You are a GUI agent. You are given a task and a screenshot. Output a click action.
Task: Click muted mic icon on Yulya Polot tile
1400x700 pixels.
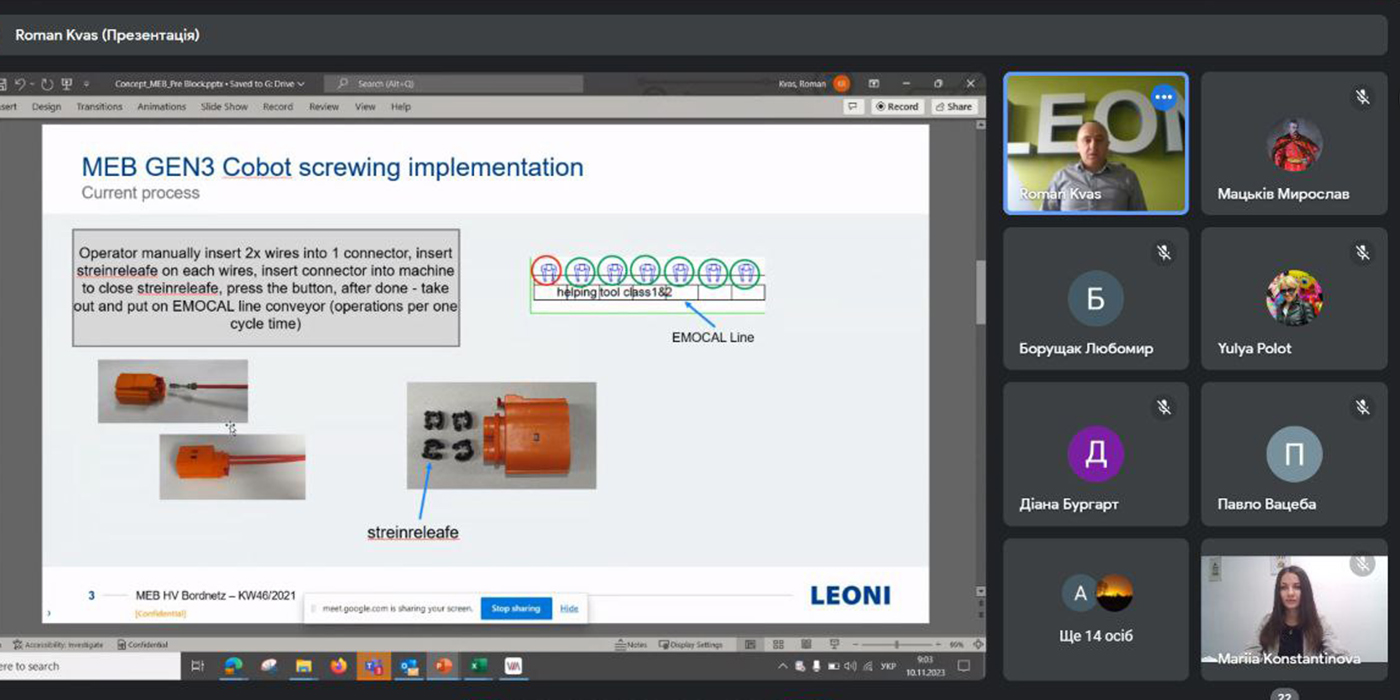pyautogui.click(x=1362, y=253)
